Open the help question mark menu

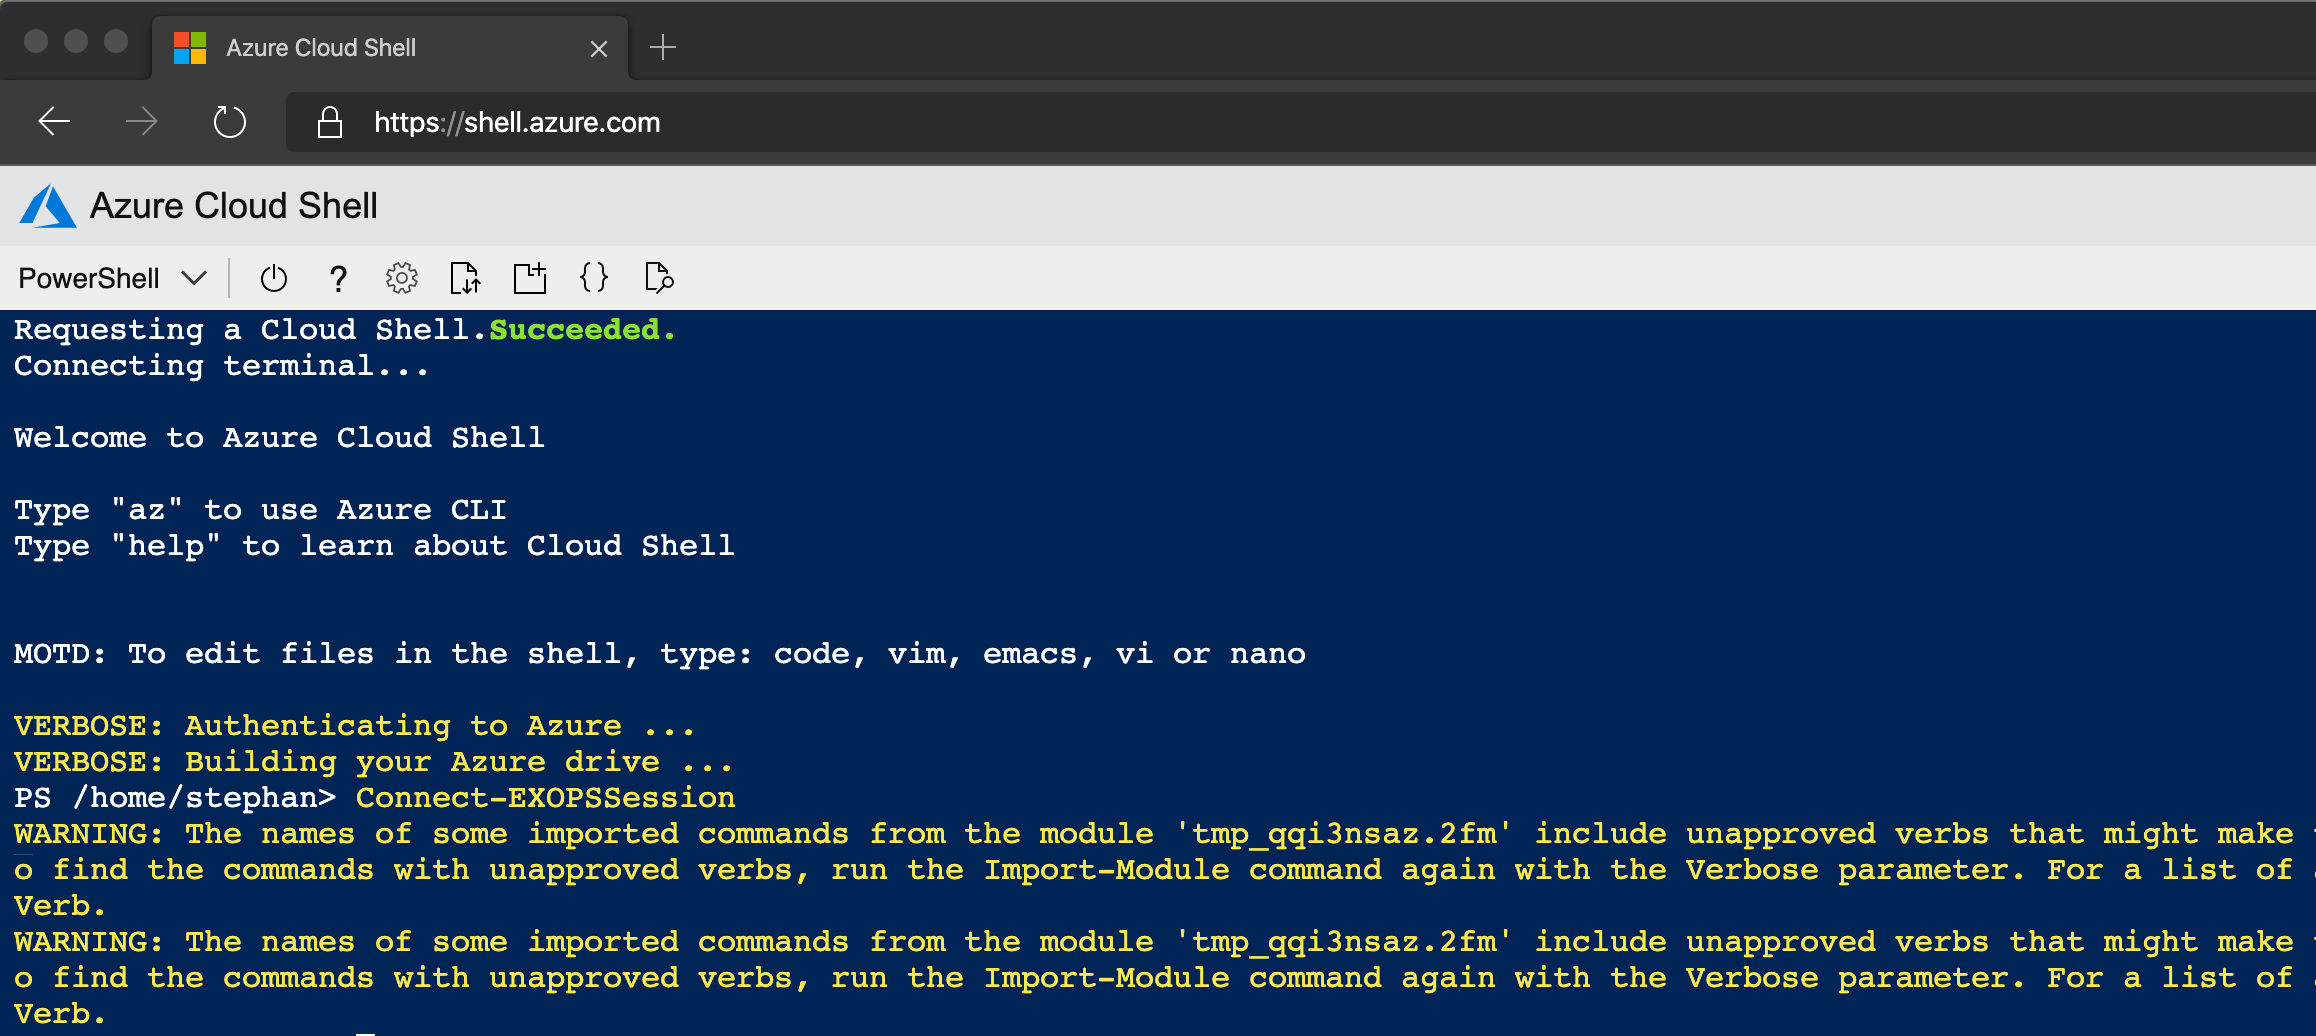338,278
